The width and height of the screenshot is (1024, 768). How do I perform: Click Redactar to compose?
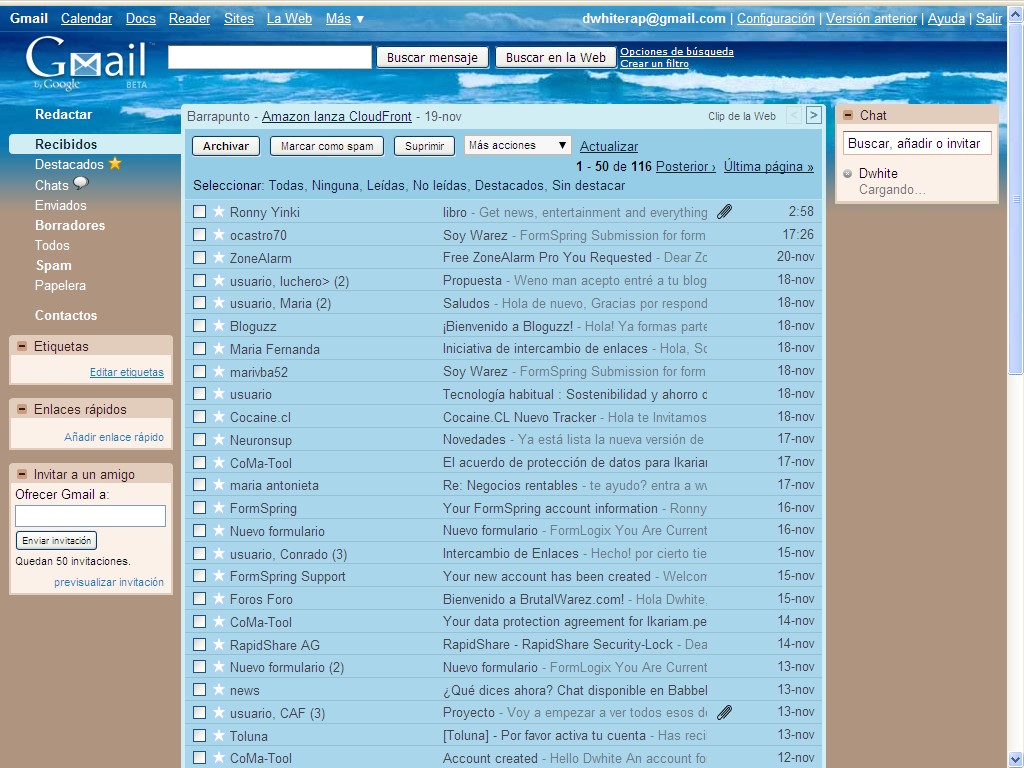click(63, 114)
